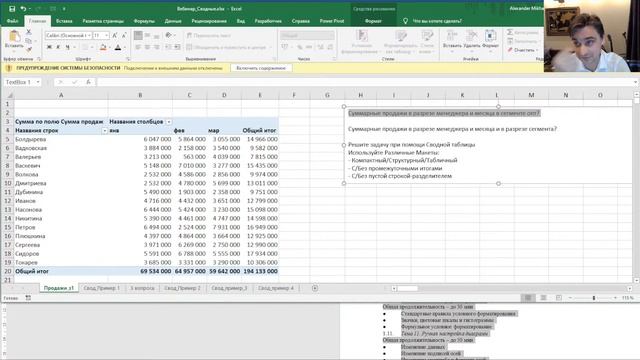Open the Файл menu tab
Image resolution: width=640 pixels, height=360 pixels.
[x=12, y=21]
